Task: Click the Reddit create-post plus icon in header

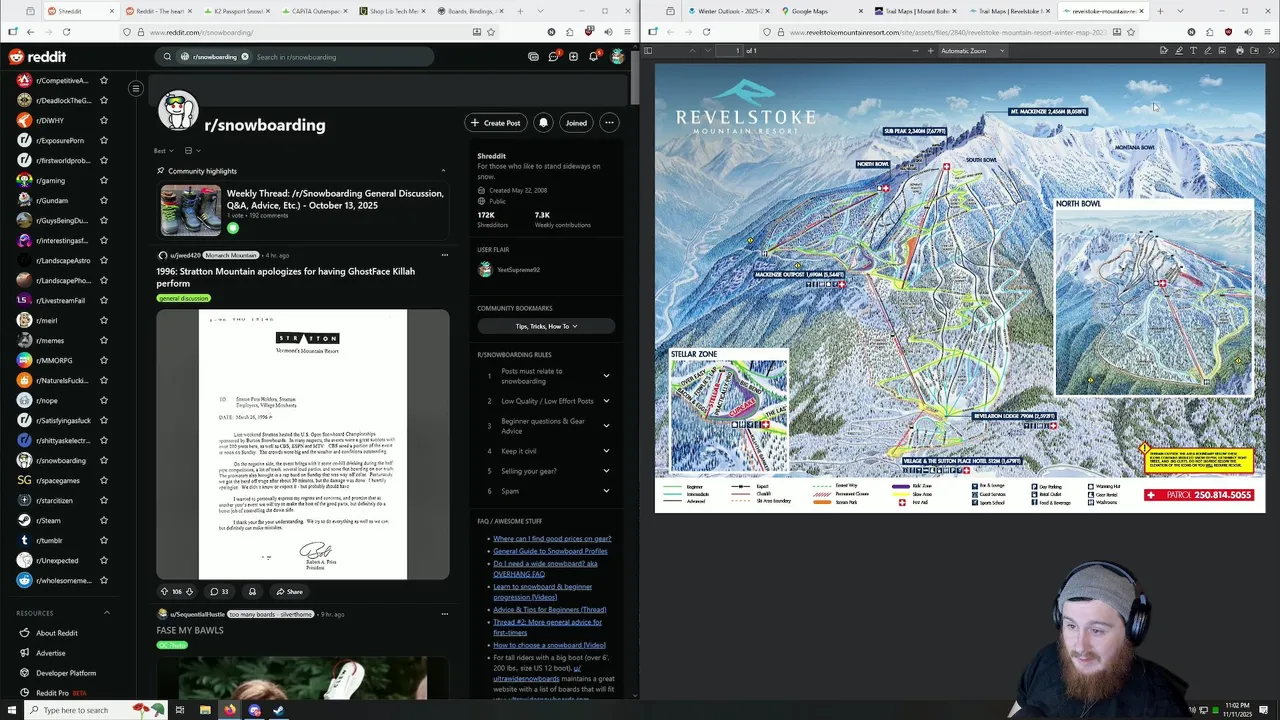Action: click(x=573, y=57)
